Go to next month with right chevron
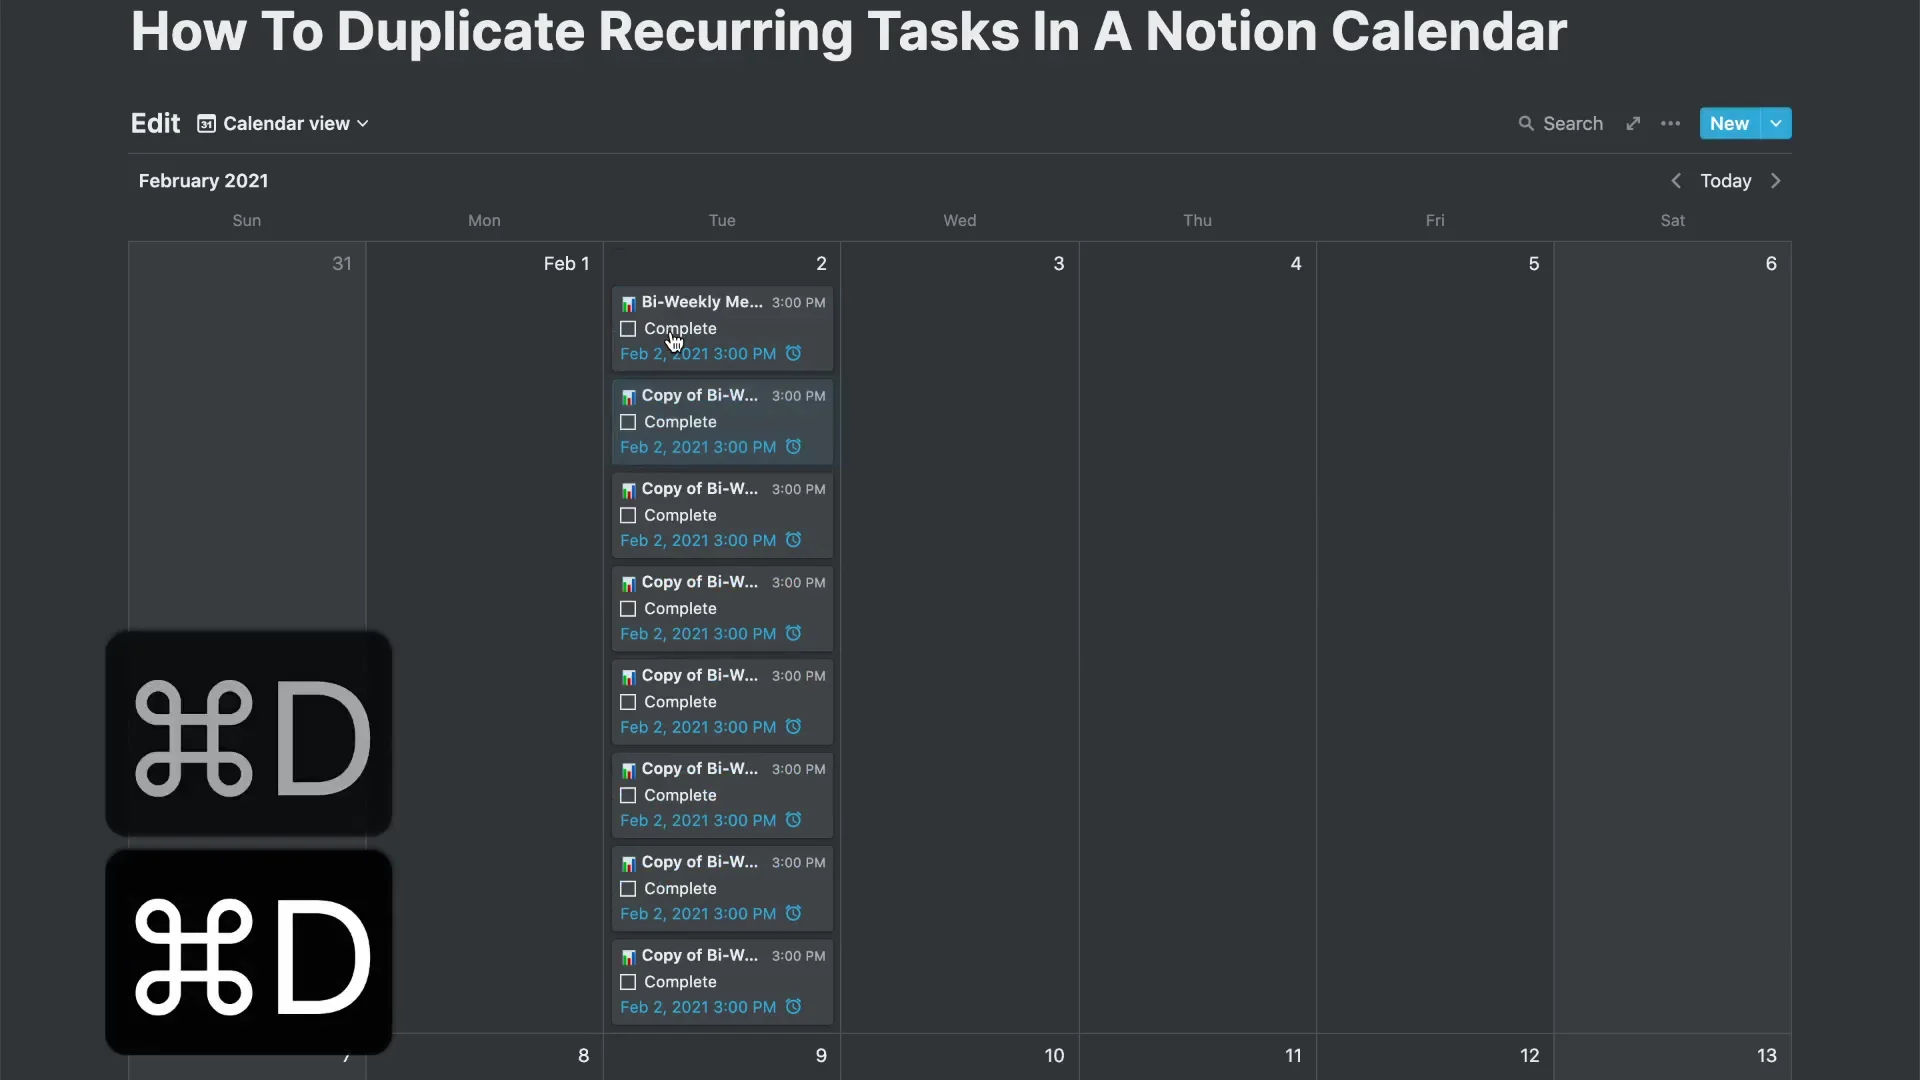 (x=1776, y=181)
